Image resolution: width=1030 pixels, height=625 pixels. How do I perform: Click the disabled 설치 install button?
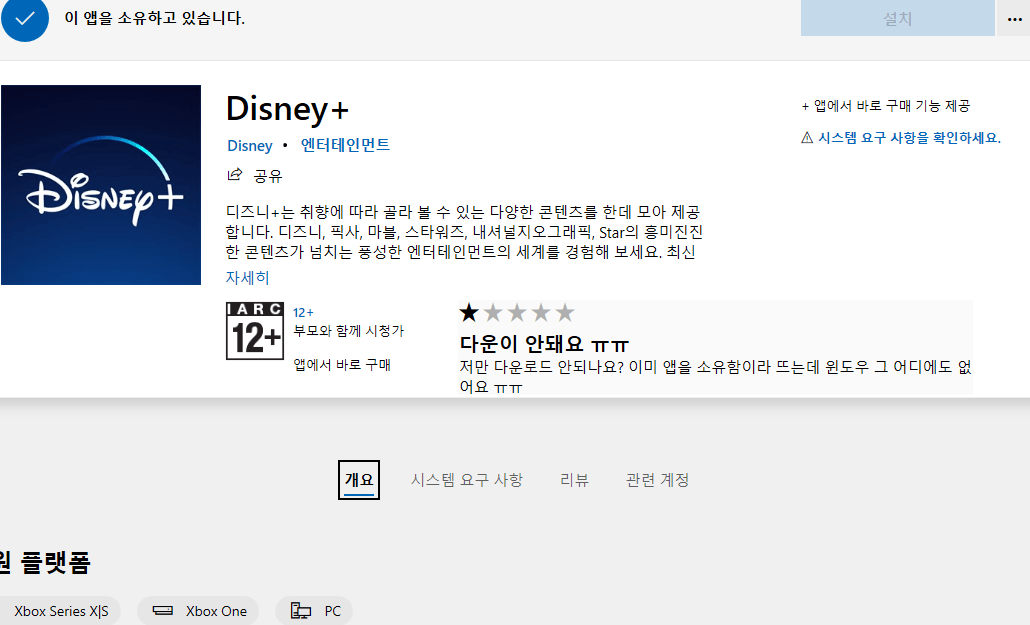[897, 18]
